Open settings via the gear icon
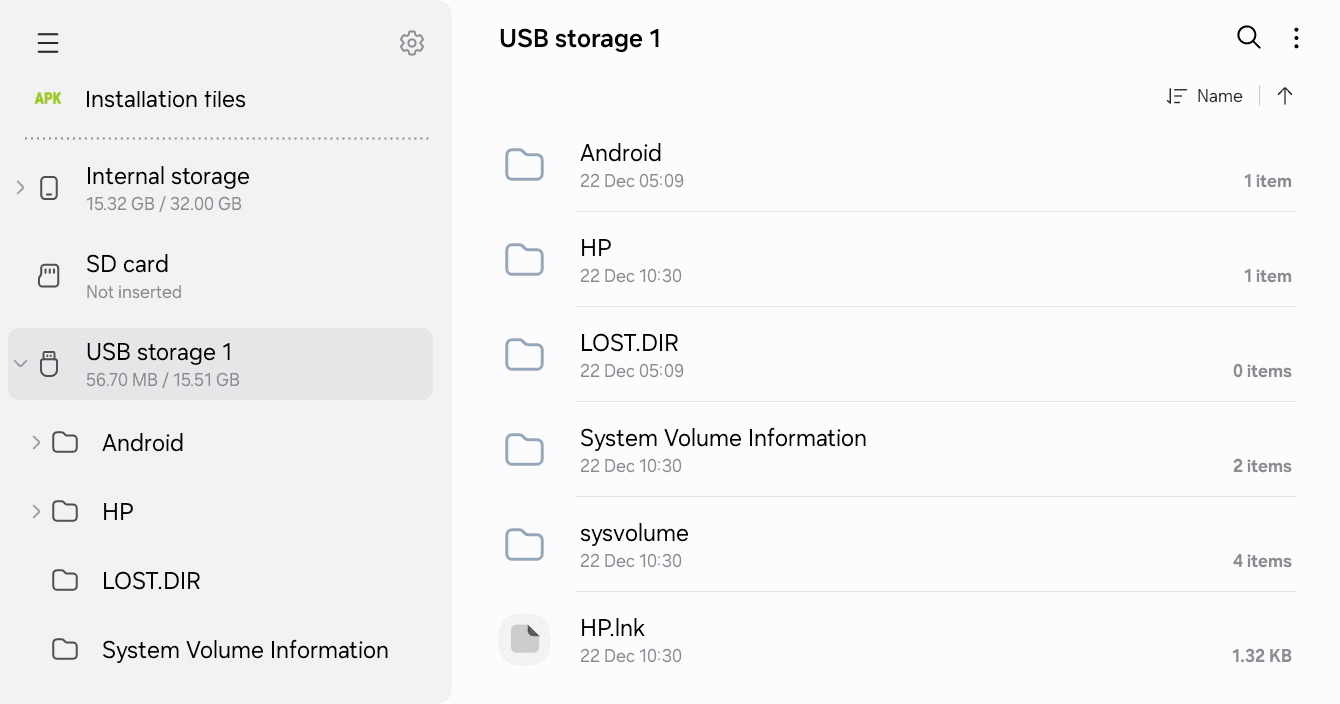The height and width of the screenshot is (704, 1340). pos(412,43)
